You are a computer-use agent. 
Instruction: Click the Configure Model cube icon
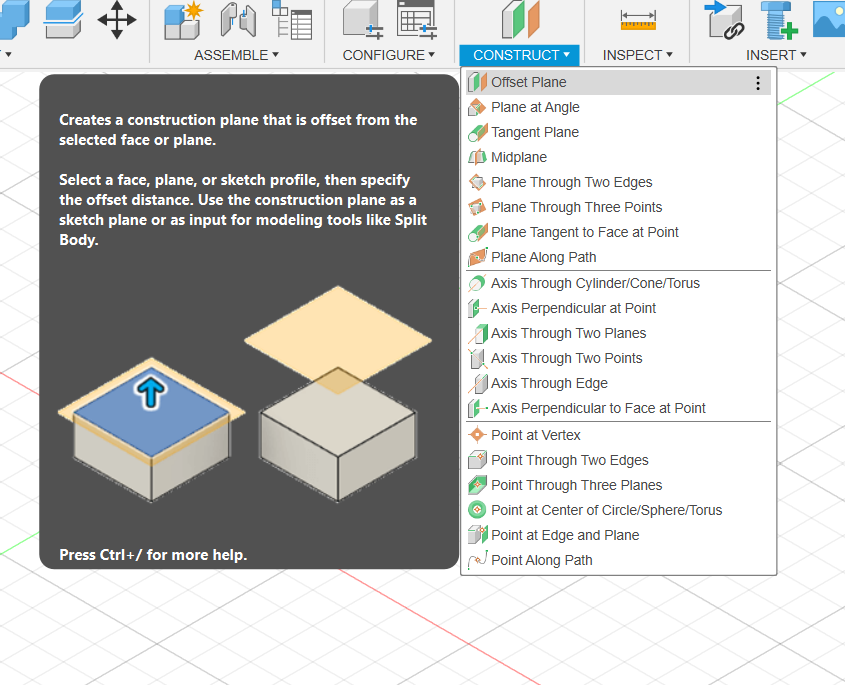(363, 20)
